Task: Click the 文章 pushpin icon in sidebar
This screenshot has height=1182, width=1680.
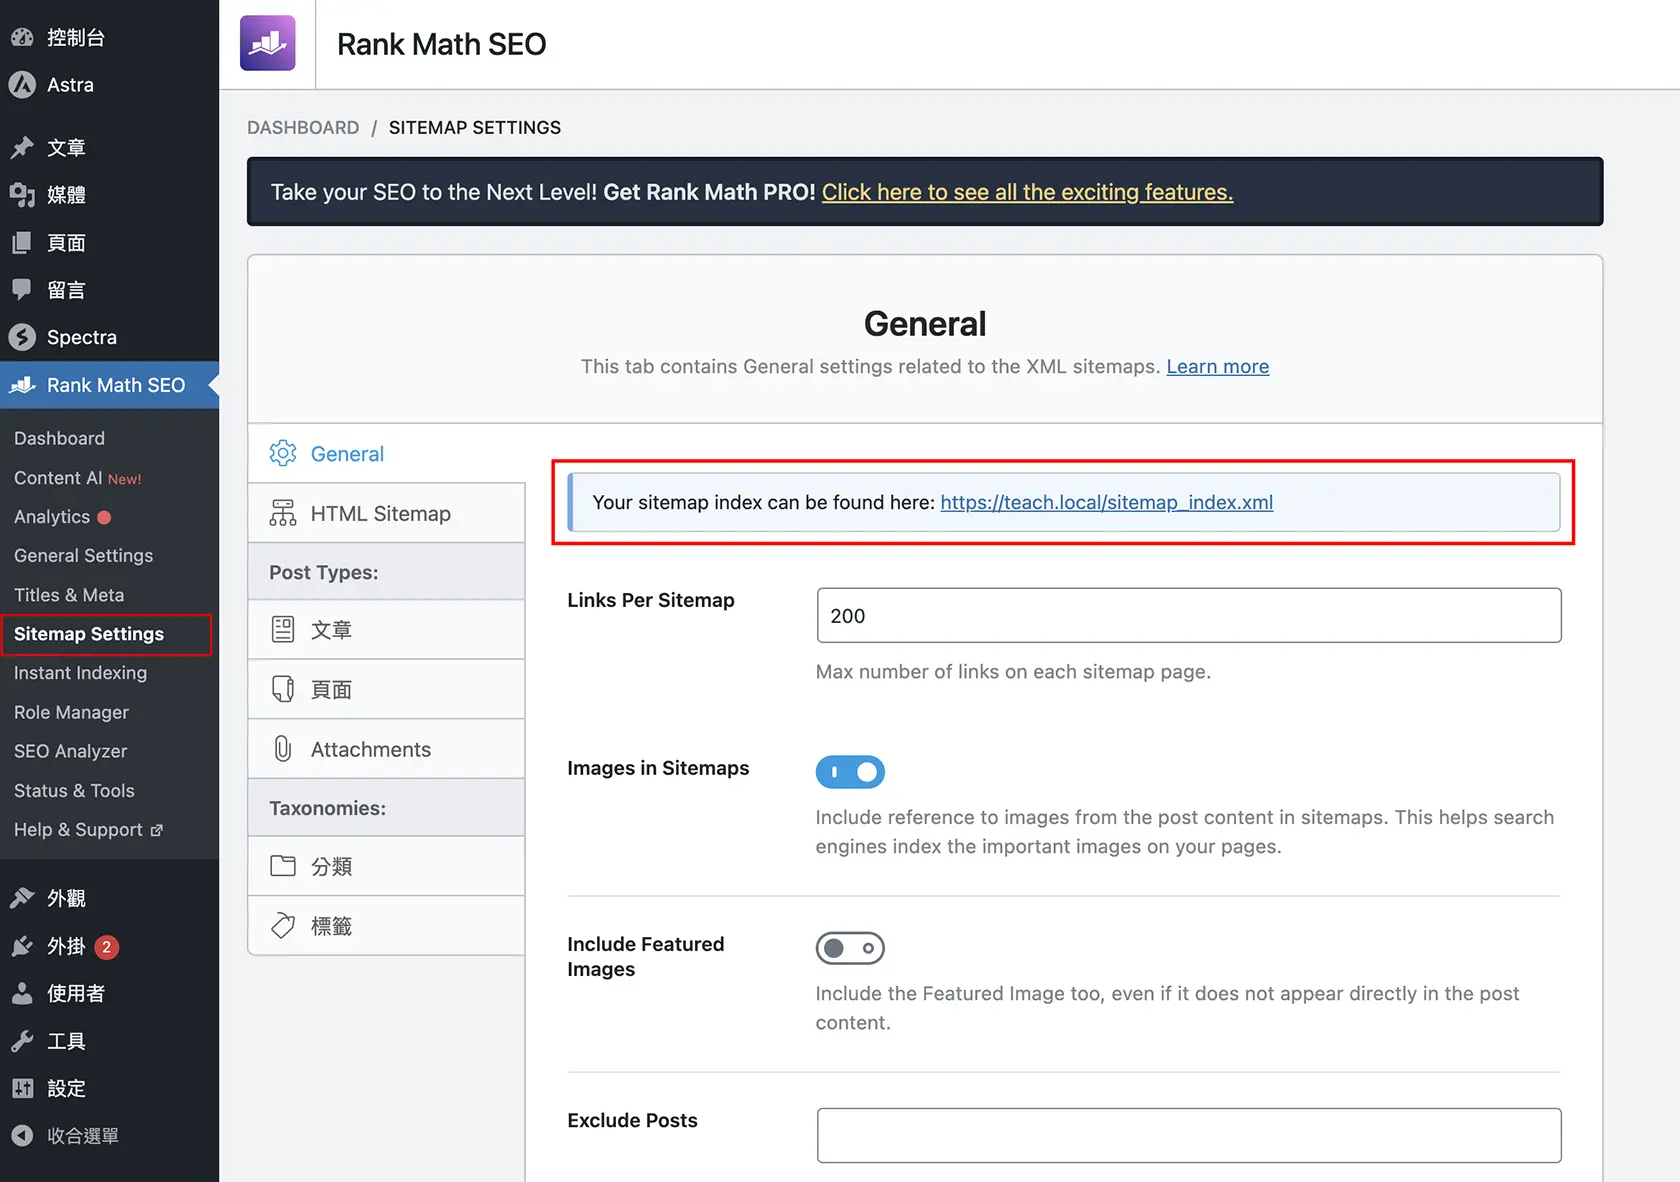Action: point(22,148)
